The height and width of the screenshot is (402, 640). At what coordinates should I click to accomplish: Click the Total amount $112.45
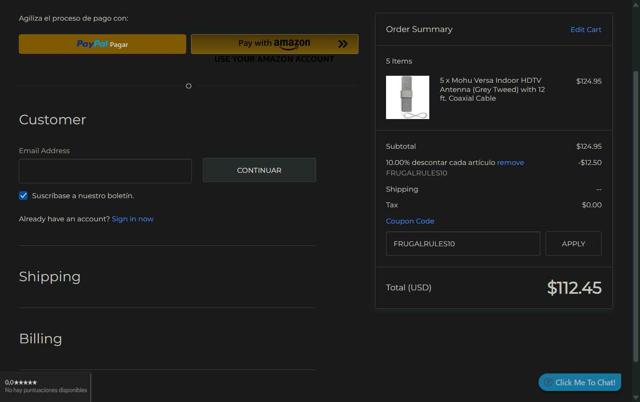pos(574,288)
